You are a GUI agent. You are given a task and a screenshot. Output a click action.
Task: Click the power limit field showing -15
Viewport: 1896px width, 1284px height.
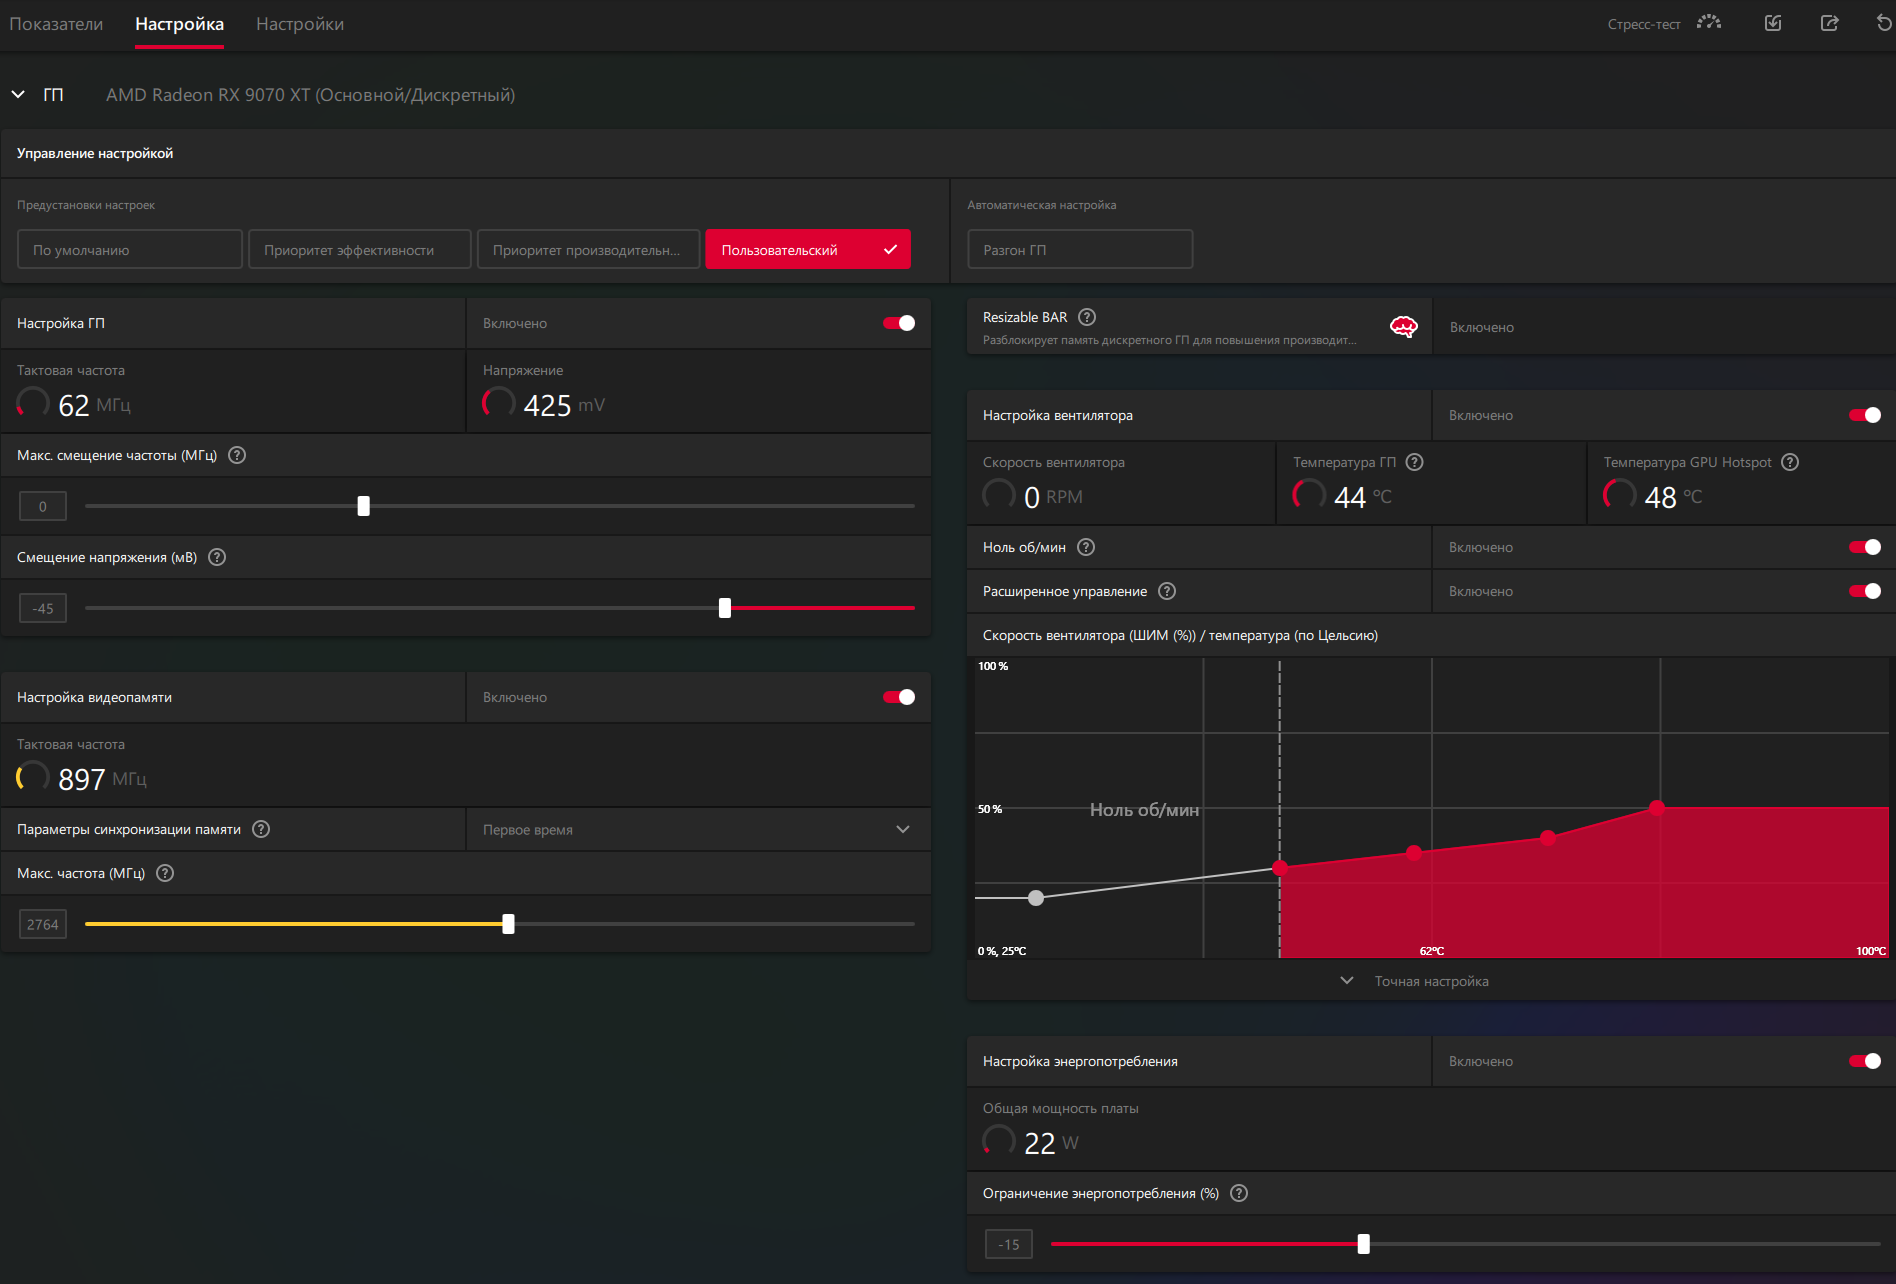pos(1009,1244)
